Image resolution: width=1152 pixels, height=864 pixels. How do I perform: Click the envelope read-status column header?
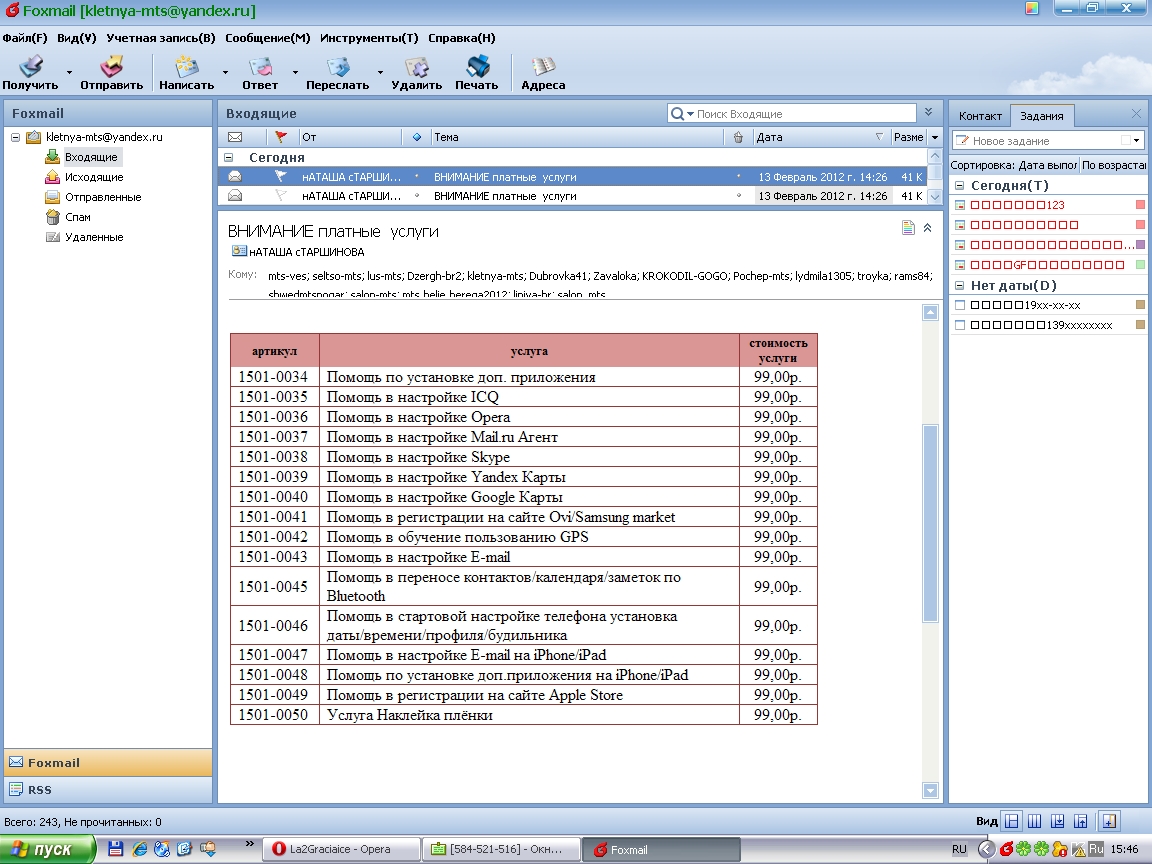pyautogui.click(x=235, y=137)
